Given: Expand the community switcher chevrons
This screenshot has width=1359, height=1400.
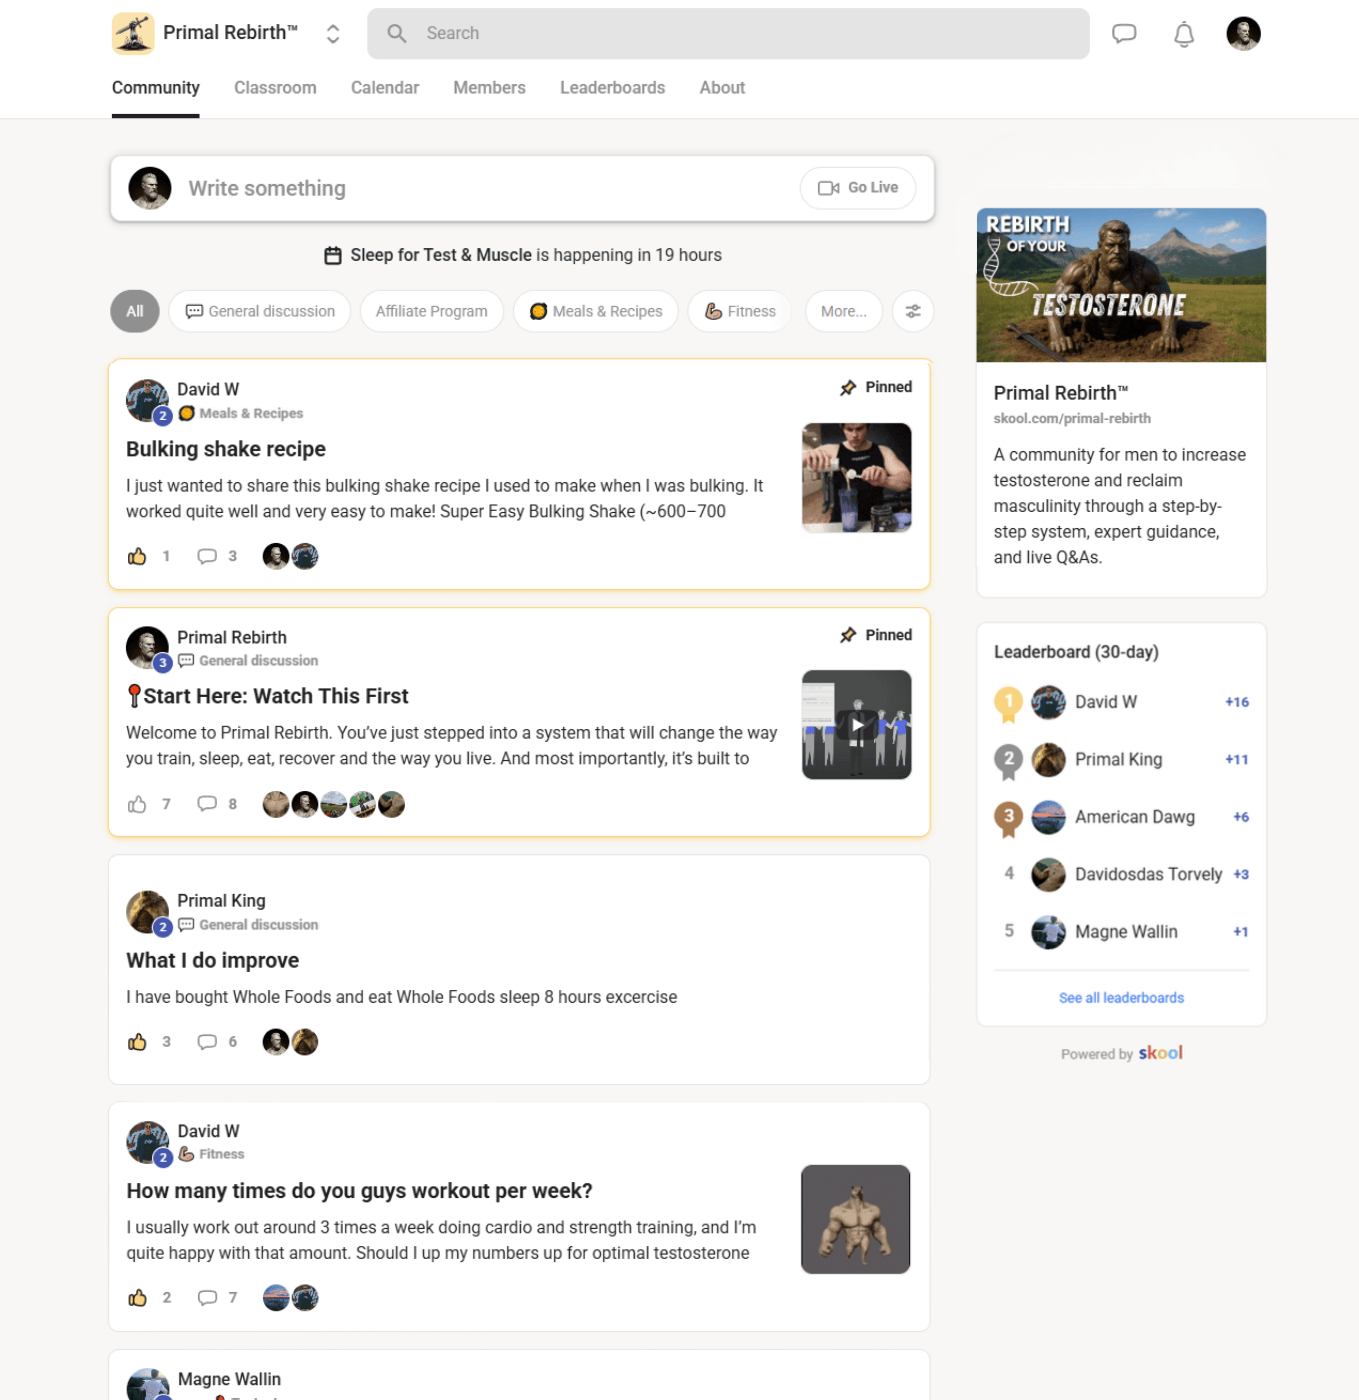Looking at the screenshot, I should coord(333,34).
